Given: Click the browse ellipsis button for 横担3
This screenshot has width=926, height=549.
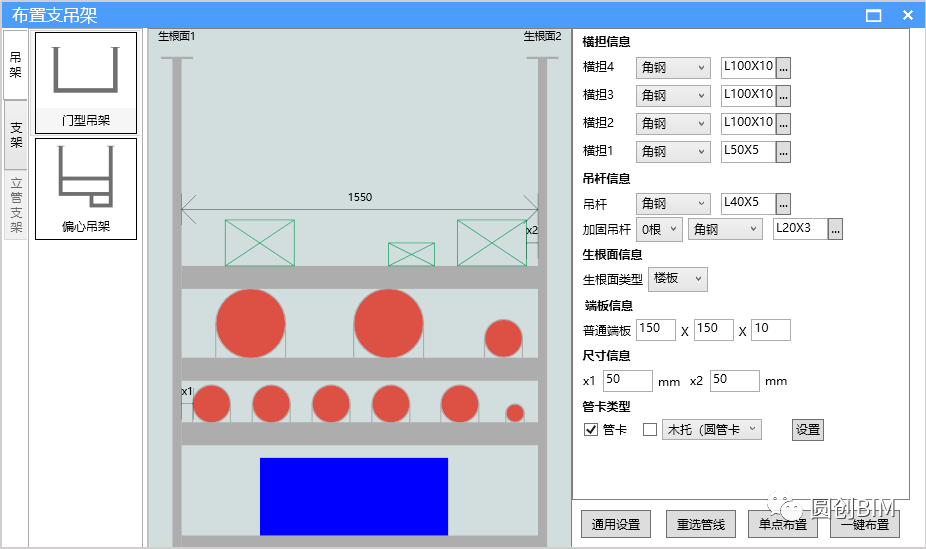Looking at the screenshot, I should 783,96.
